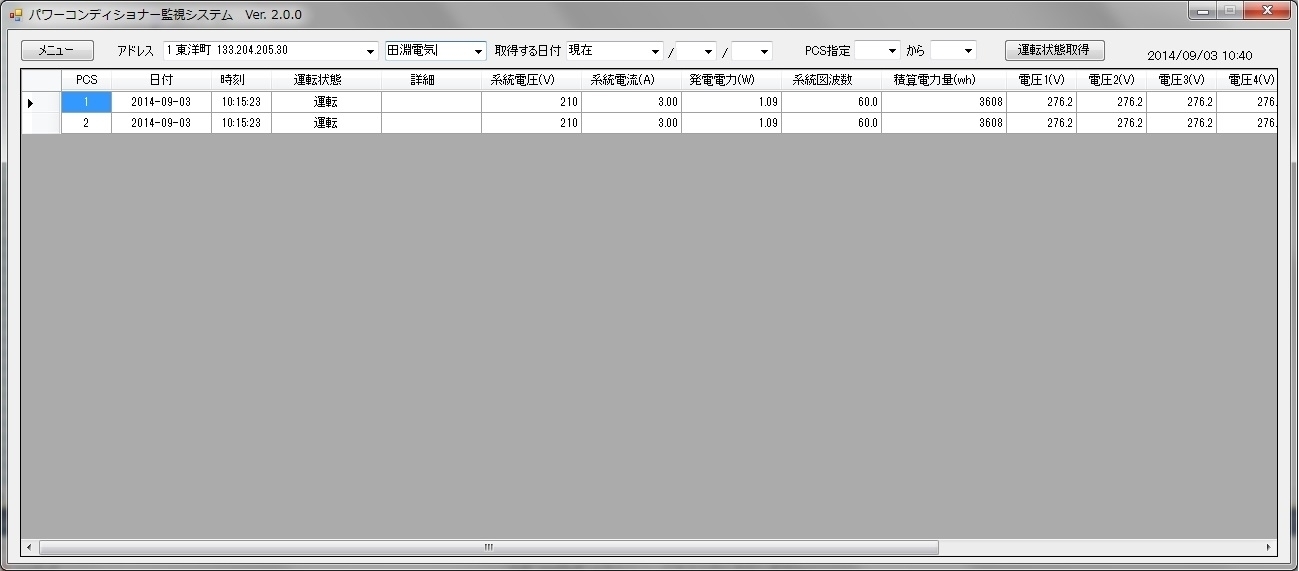Viewport: 1299px width, 571px height.
Task: Click the 2014-09-03 date in PCS 2 row
Action: [x=162, y=123]
